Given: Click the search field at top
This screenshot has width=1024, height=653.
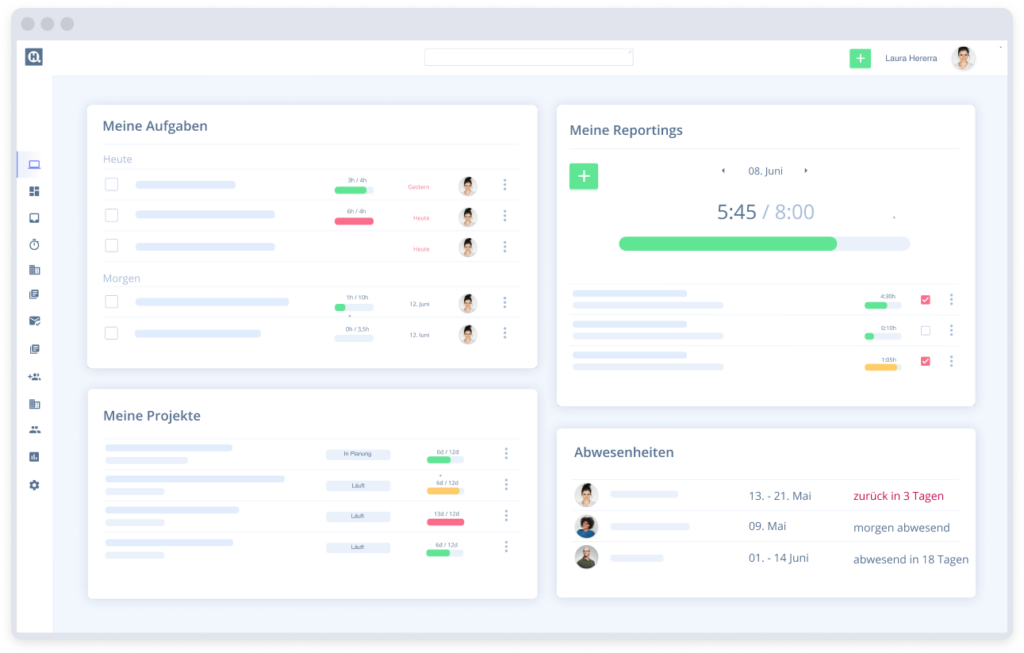Looking at the screenshot, I should [528, 57].
